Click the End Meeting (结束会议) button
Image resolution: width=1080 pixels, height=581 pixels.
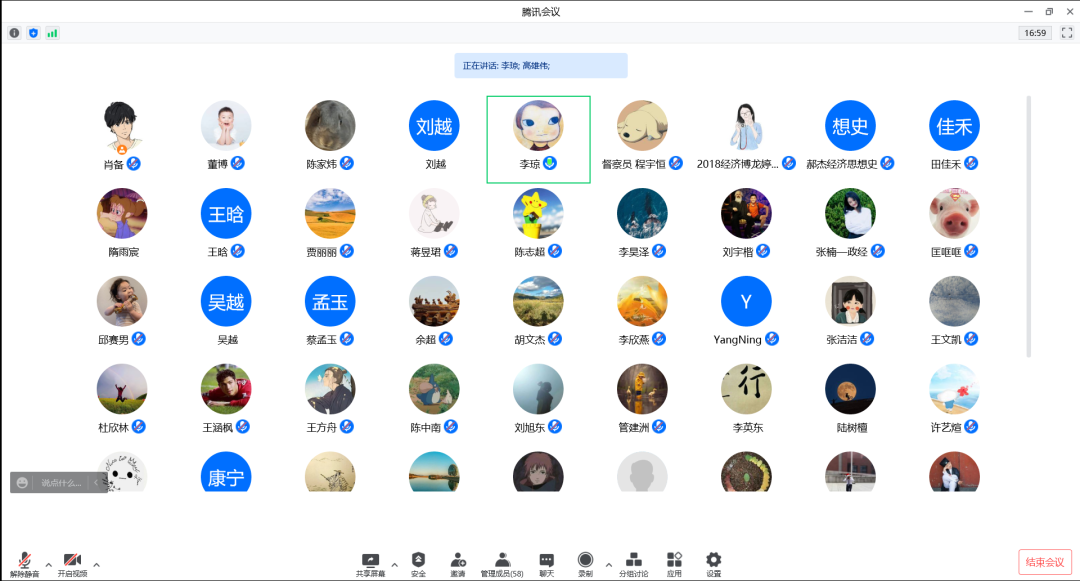(1045, 562)
